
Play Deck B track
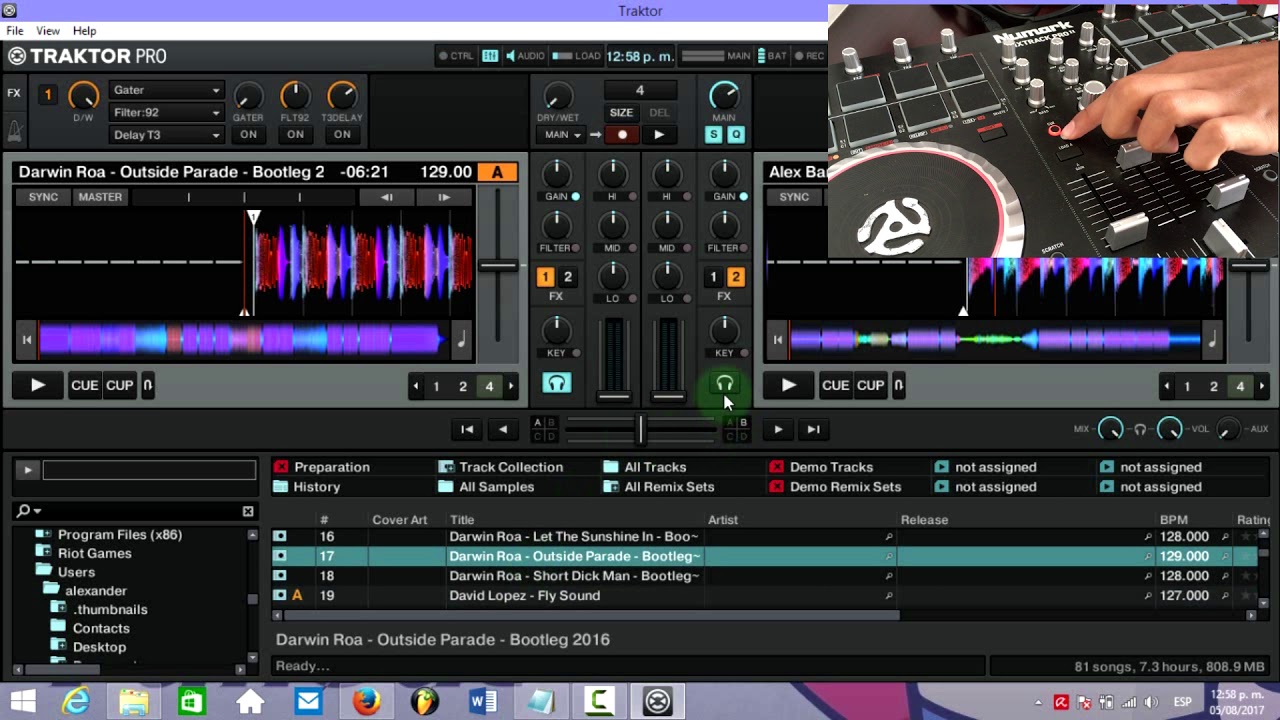pyautogui.click(x=789, y=385)
